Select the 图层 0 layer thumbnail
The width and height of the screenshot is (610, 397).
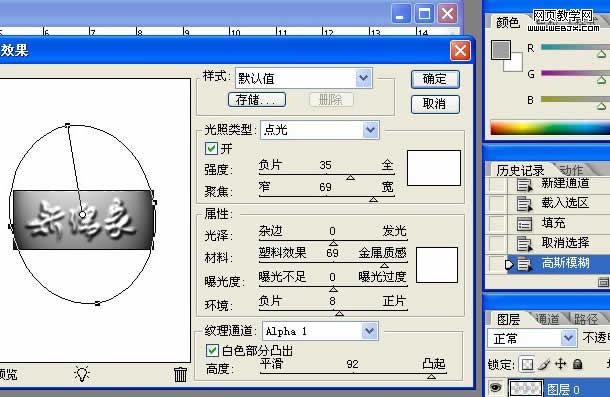pos(525,388)
